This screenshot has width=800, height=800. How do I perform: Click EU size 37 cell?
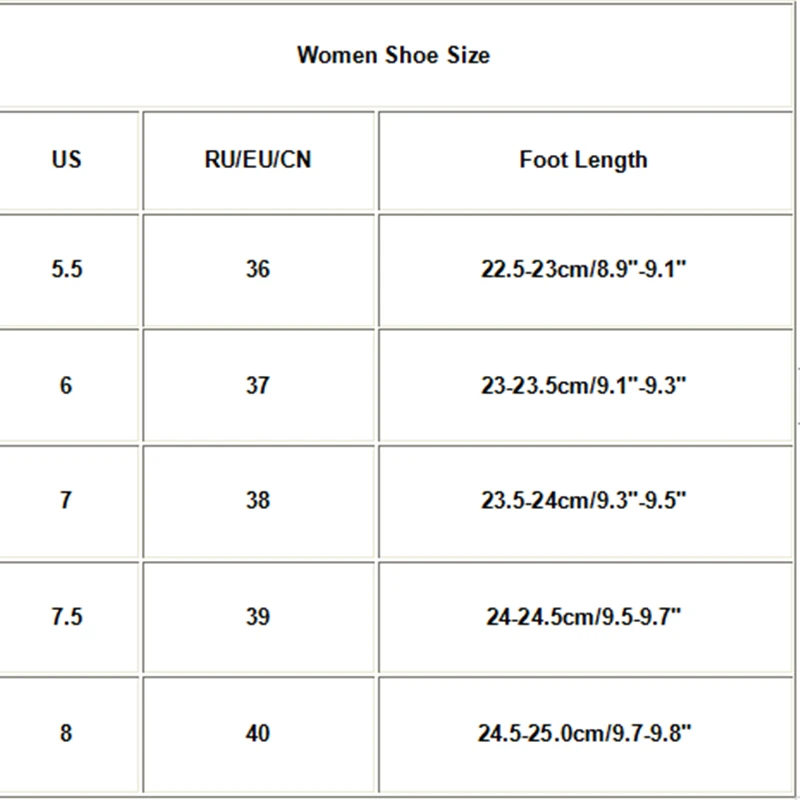coord(258,385)
